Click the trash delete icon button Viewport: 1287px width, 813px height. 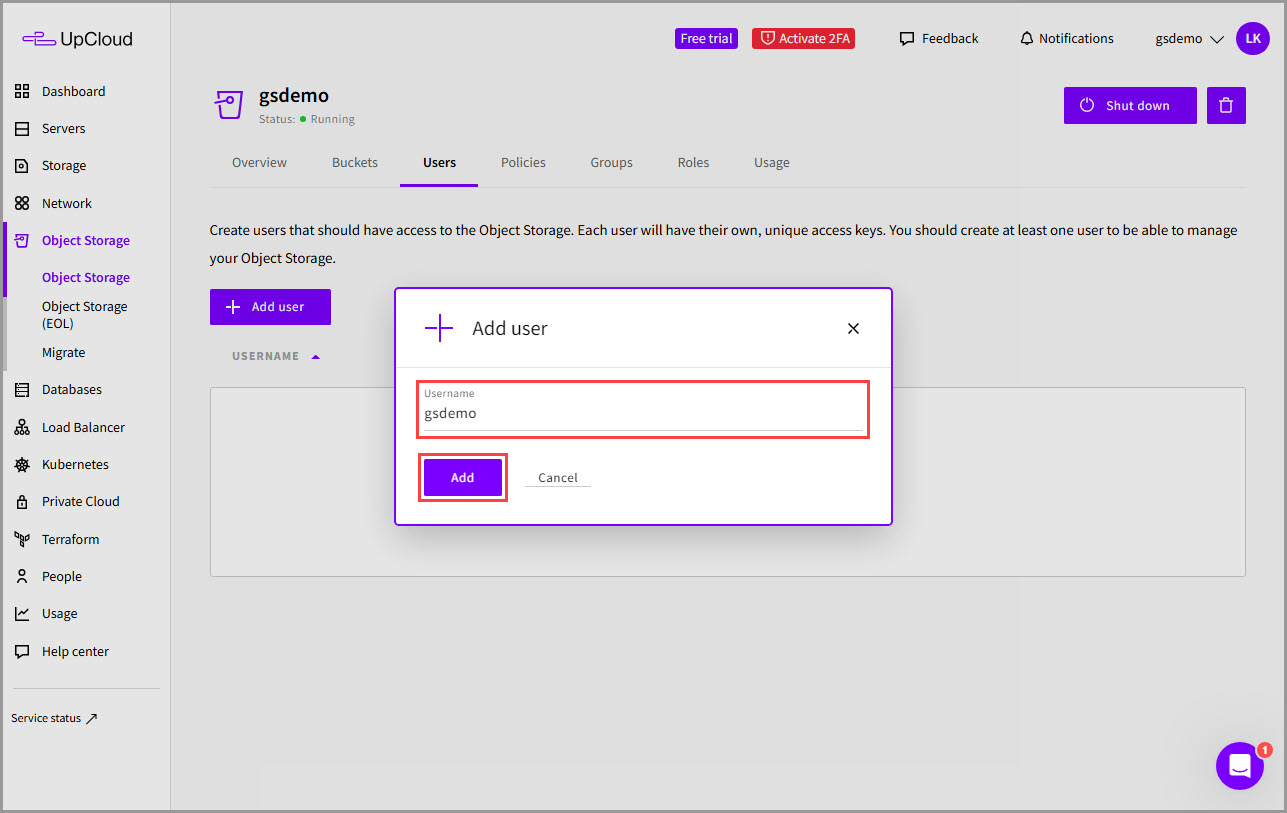tap(1226, 105)
